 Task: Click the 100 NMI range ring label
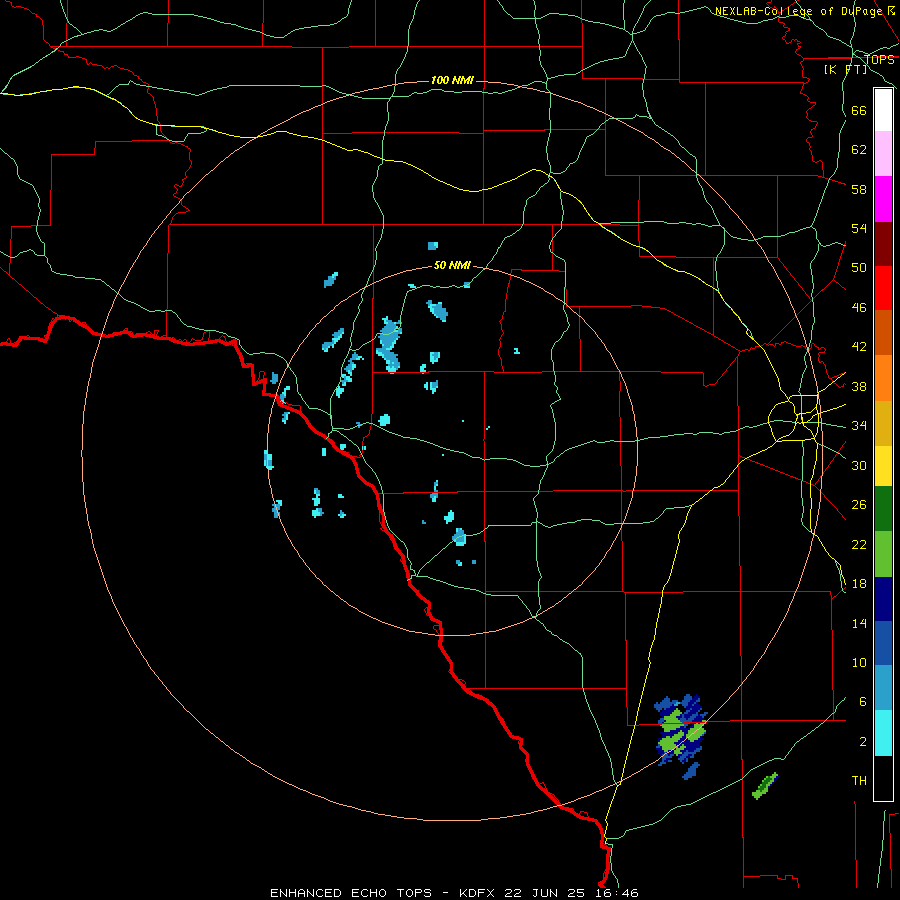(452, 80)
